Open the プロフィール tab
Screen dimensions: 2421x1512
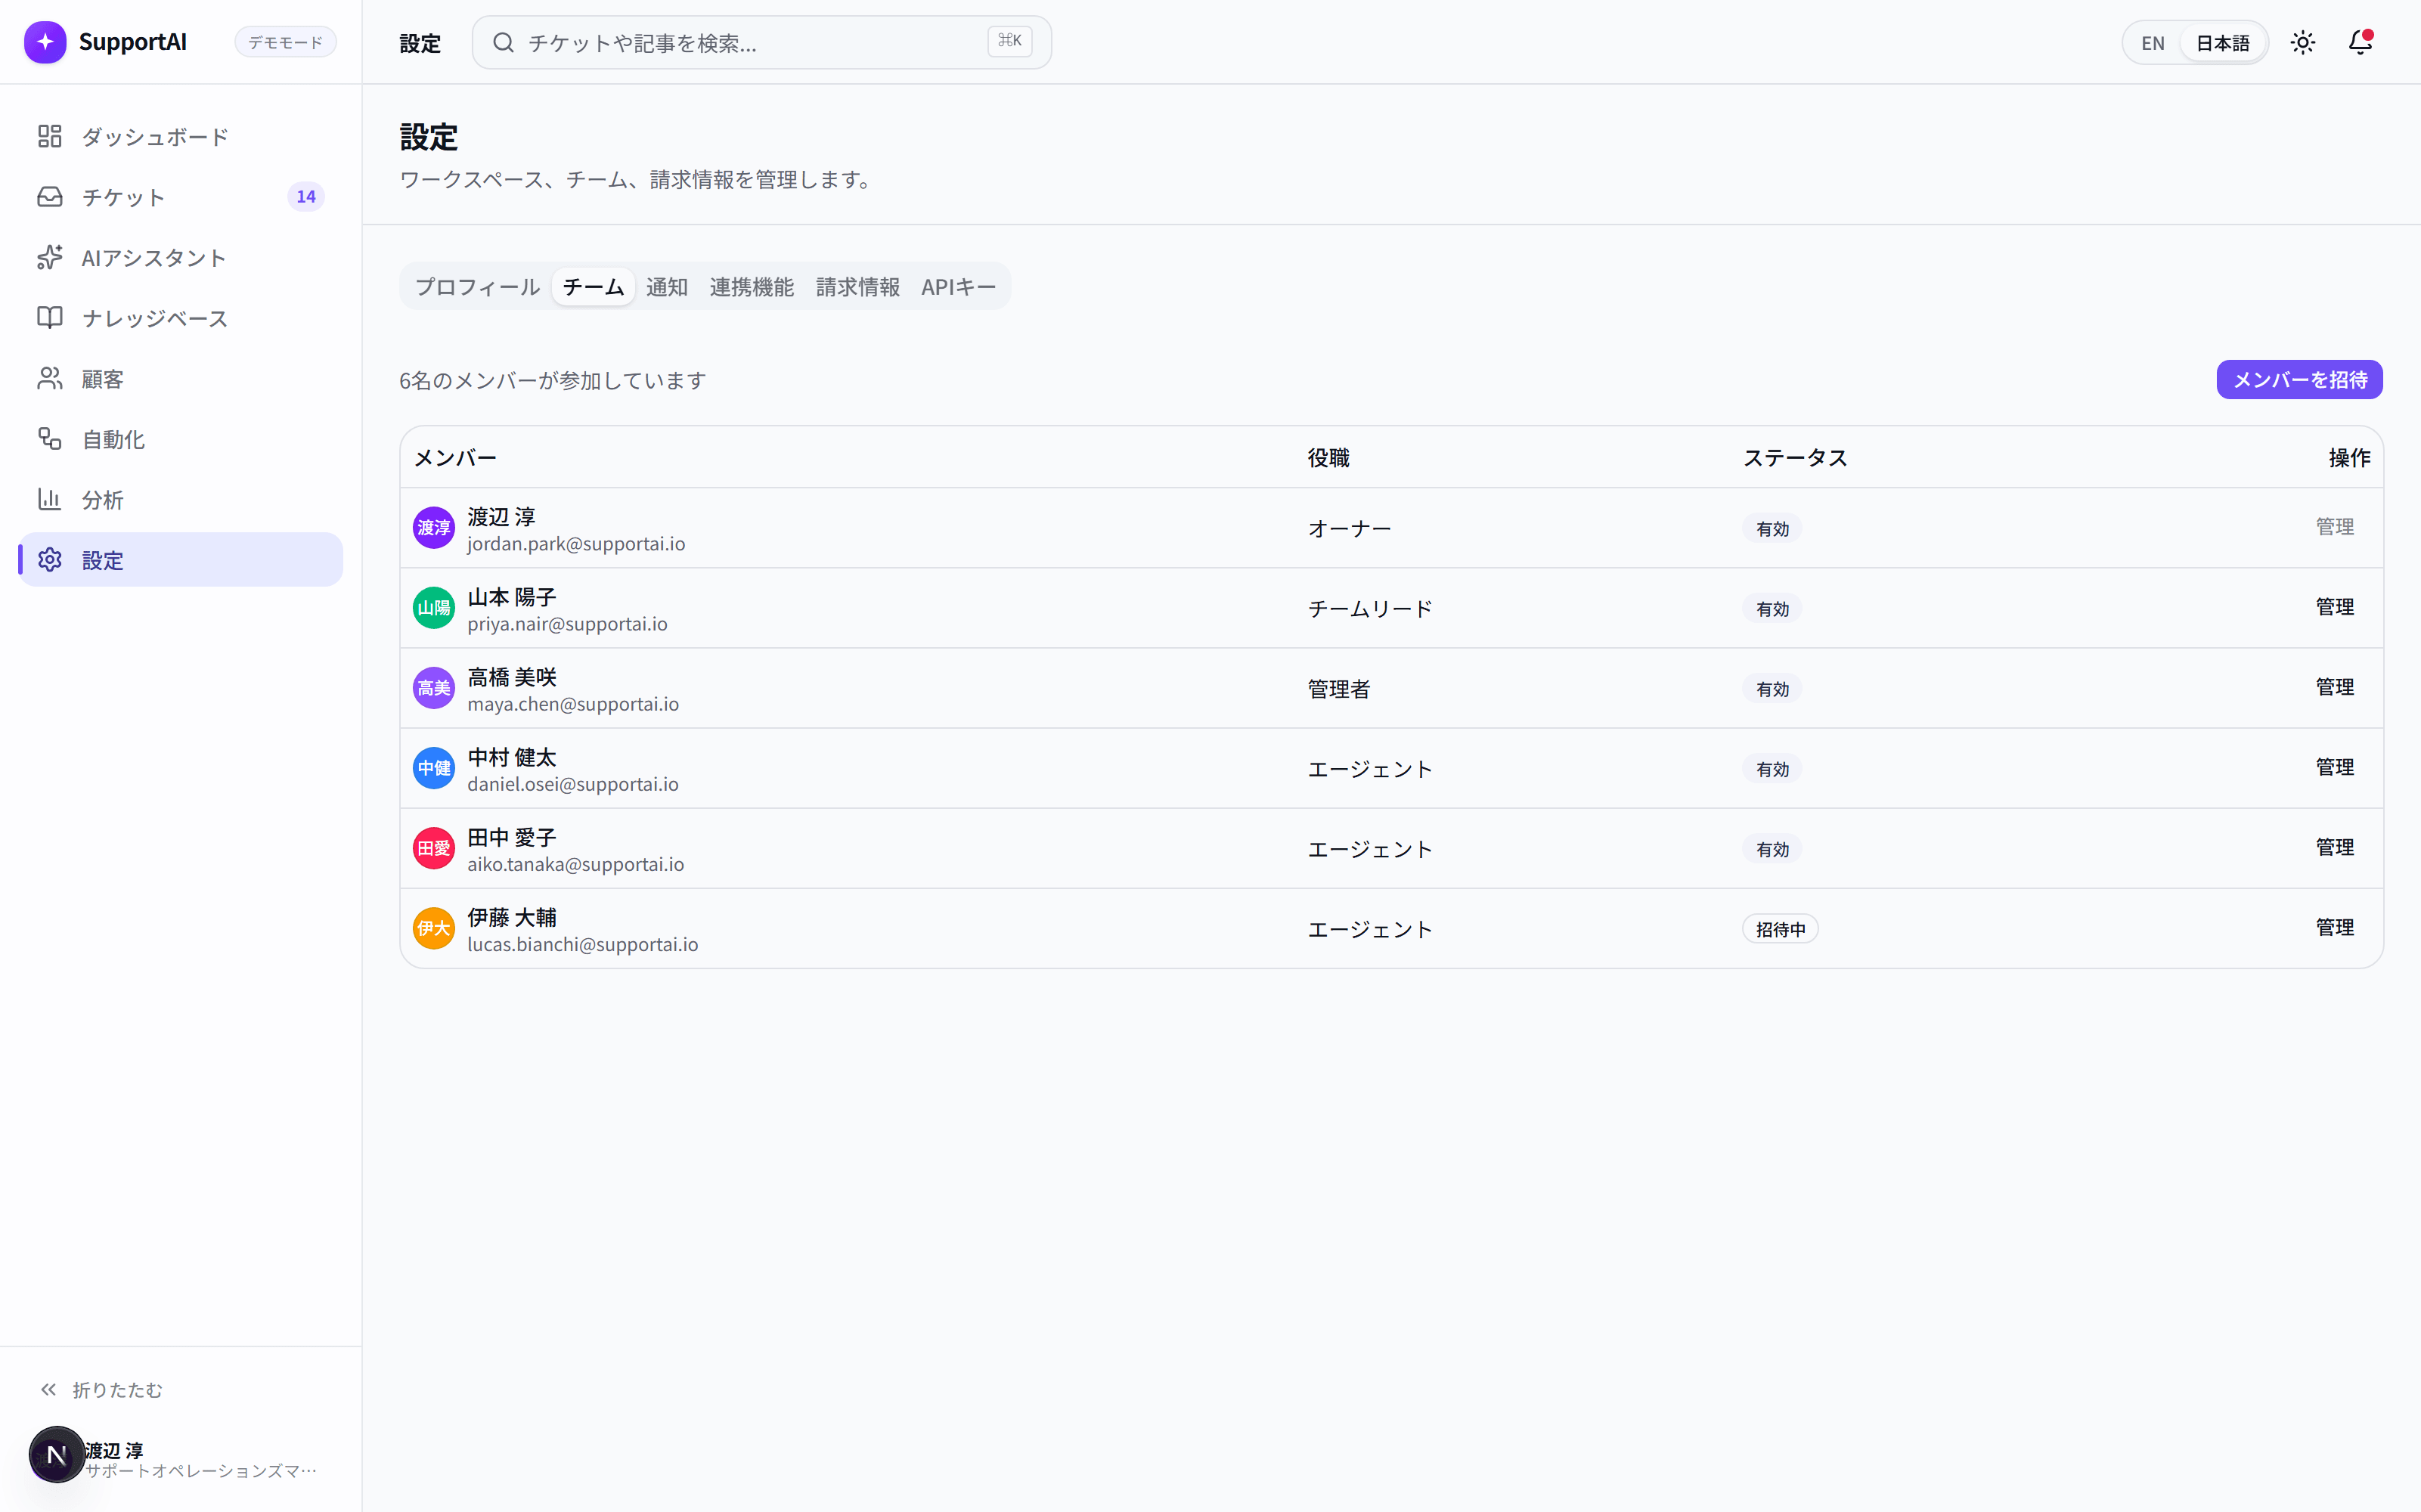pyautogui.click(x=478, y=287)
